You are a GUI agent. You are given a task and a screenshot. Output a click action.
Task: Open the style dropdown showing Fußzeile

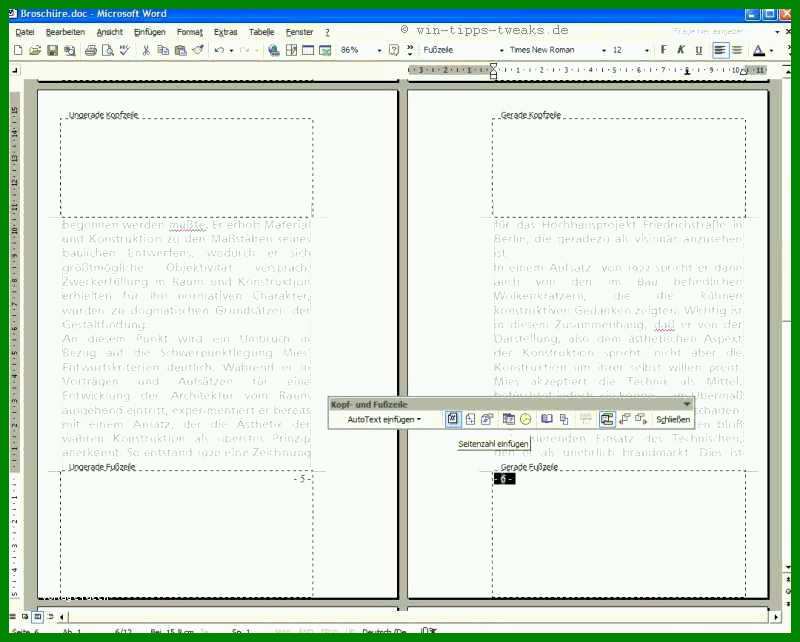[502, 51]
